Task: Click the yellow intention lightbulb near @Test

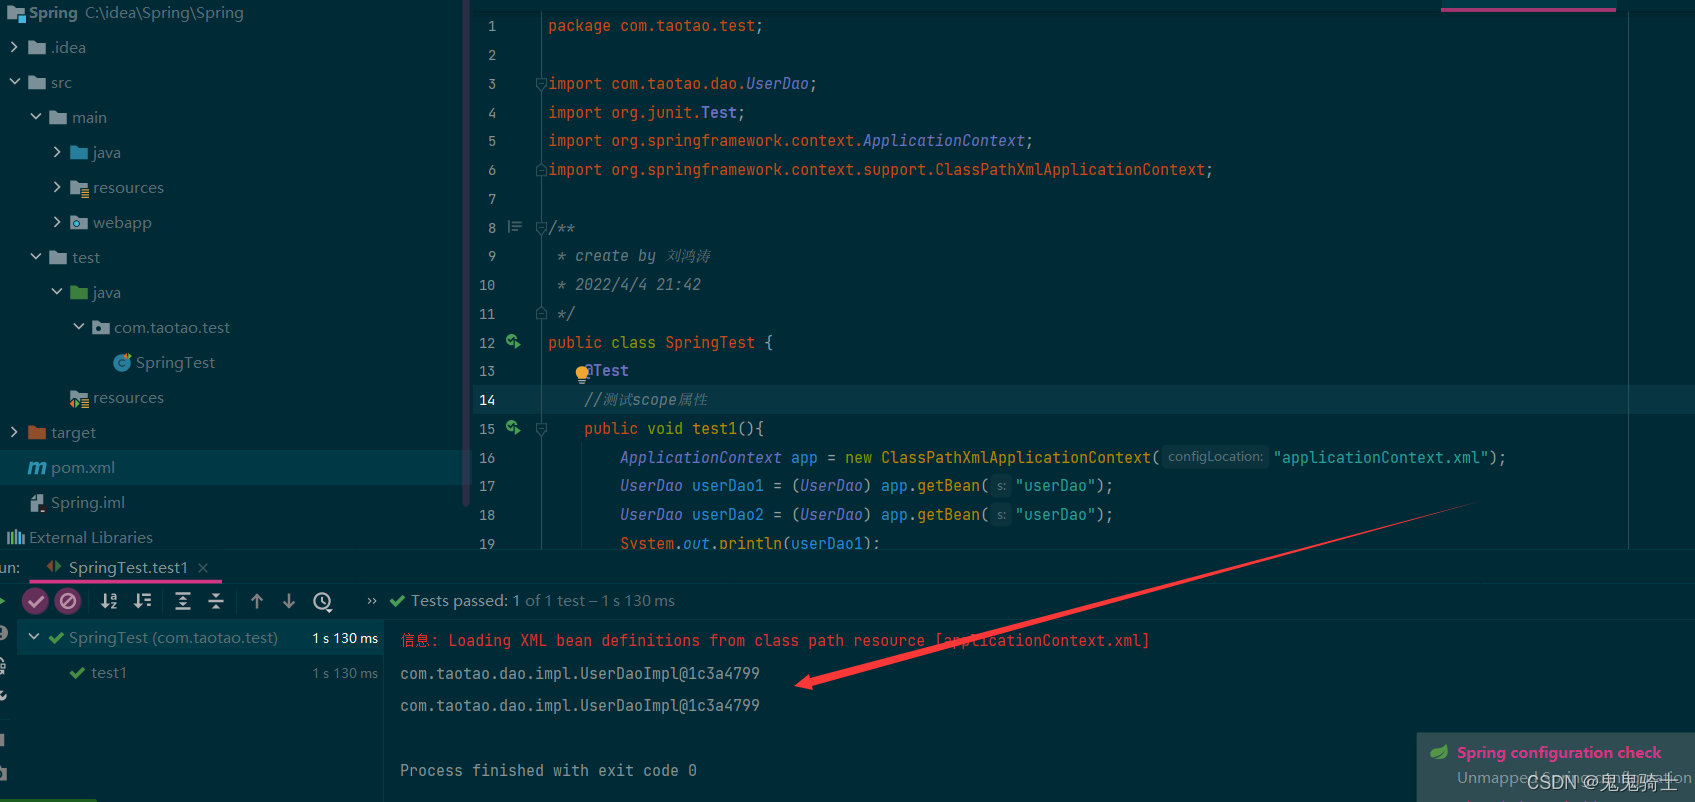Action: pyautogui.click(x=582, y=374)
